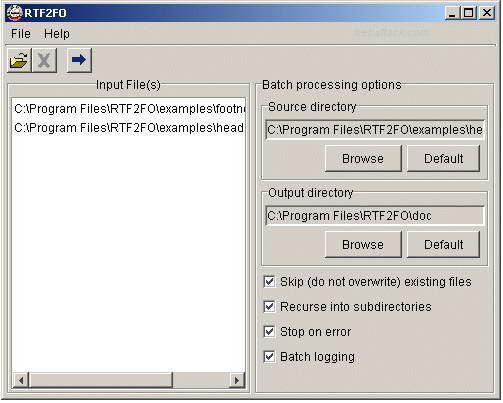Click Browse under Output directory
Image resolution: width=503 pixels, height=403 pixels.
[363, 244]
